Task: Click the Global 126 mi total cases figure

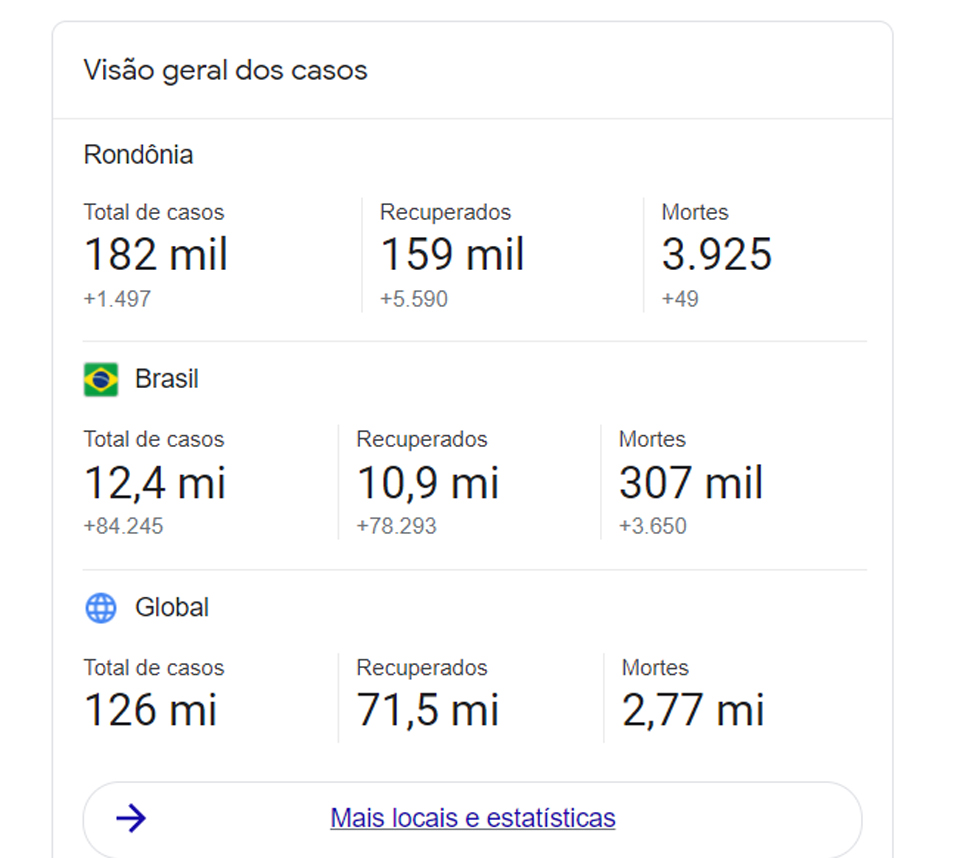Action: [151, 711]
